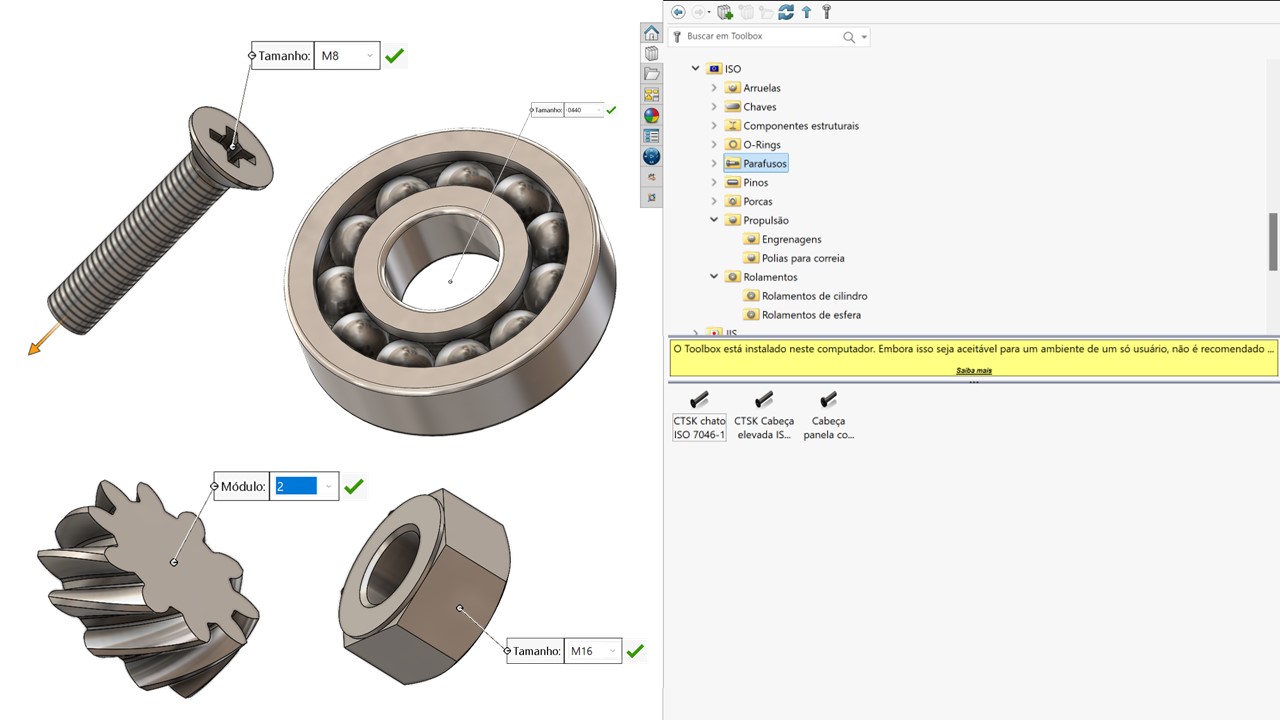Viewport: 1280px width, 720px height.
Task: Expand the Parafusos folder
Action: click(x=714, y=163)
